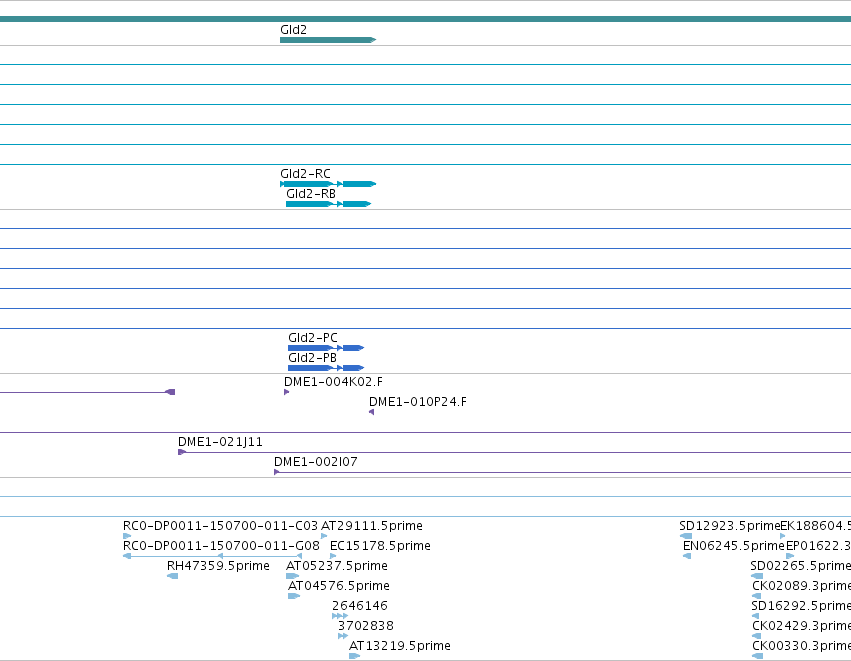Click the purple arrow under DME1-010P24.F

(372, 412)
